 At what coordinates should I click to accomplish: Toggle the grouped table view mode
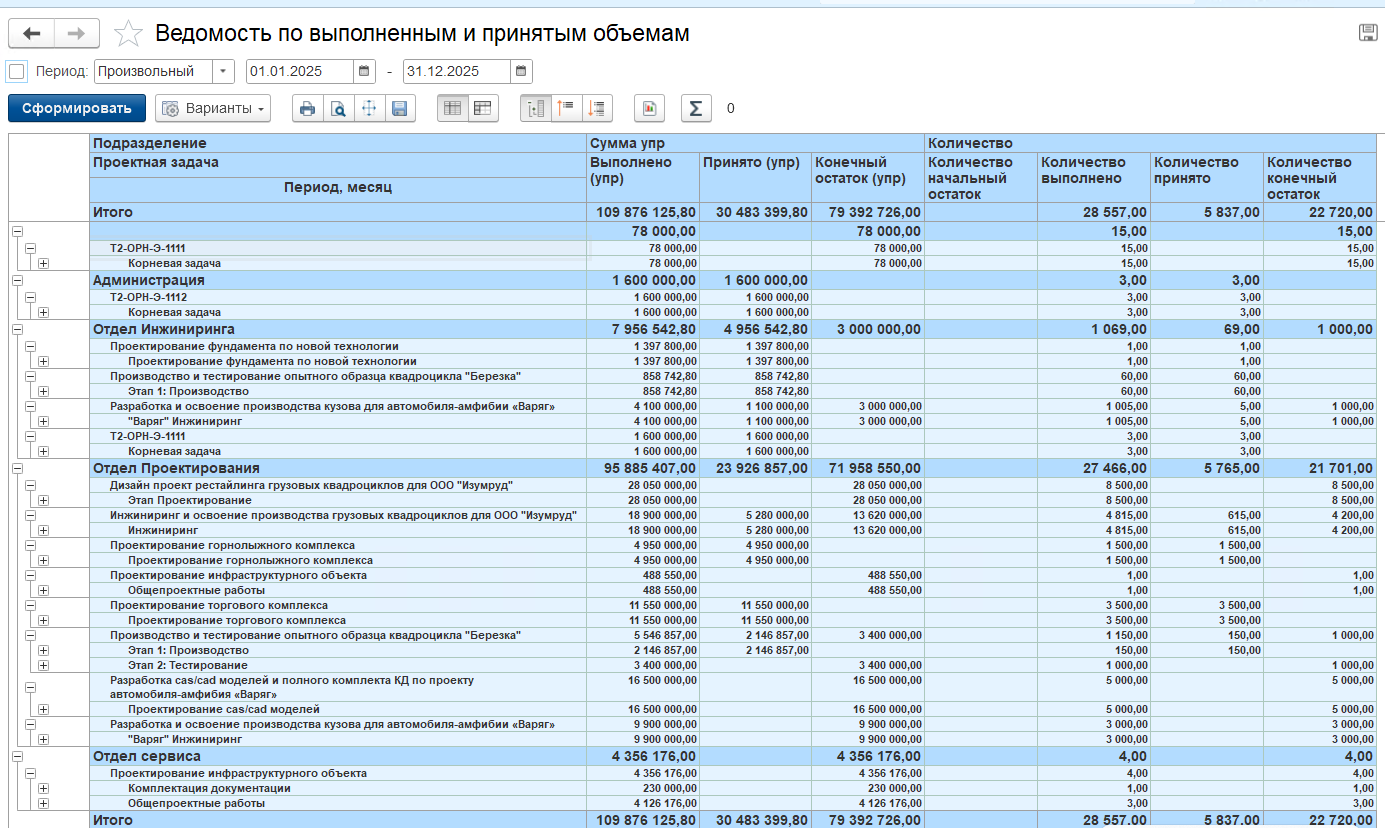click(x=484, y=108)
